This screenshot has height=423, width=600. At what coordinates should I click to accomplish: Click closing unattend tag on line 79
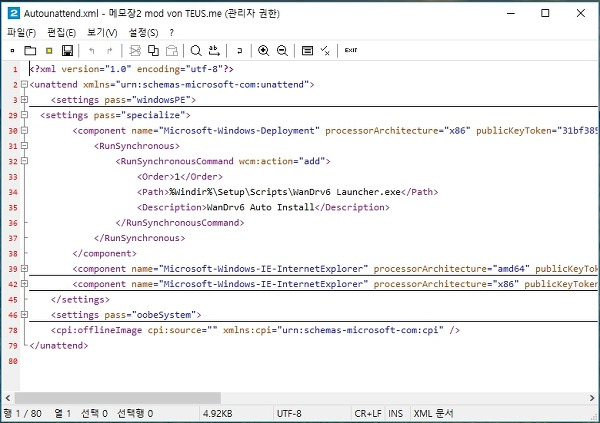click(x=59, y=345)
